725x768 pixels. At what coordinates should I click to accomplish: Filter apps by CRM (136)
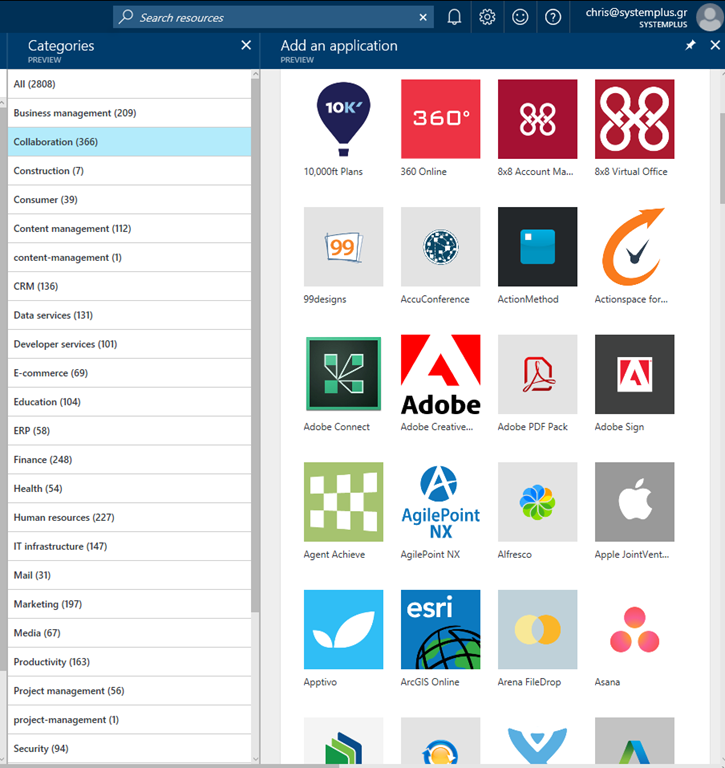click(x=129, y=286)
